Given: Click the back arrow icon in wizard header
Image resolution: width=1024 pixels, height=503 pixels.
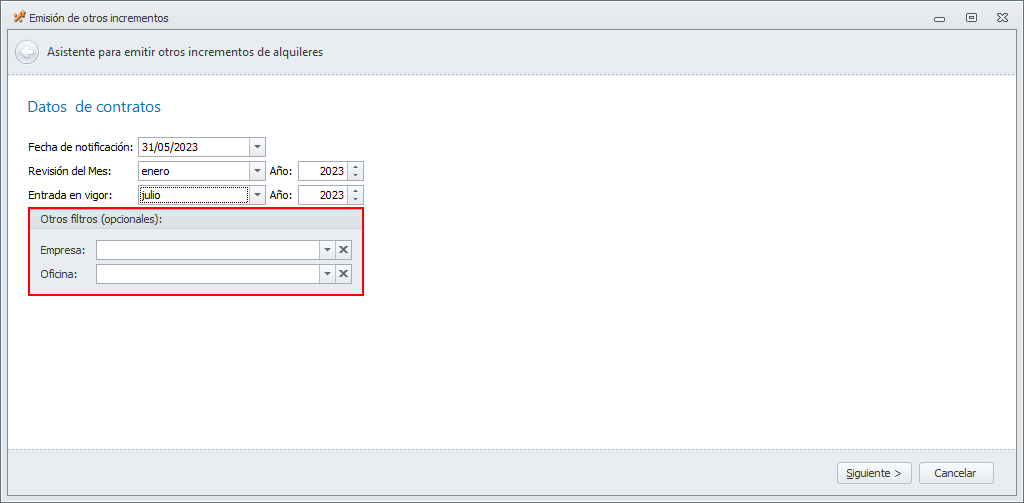Looking at the screenshot, I should point(27,52).
